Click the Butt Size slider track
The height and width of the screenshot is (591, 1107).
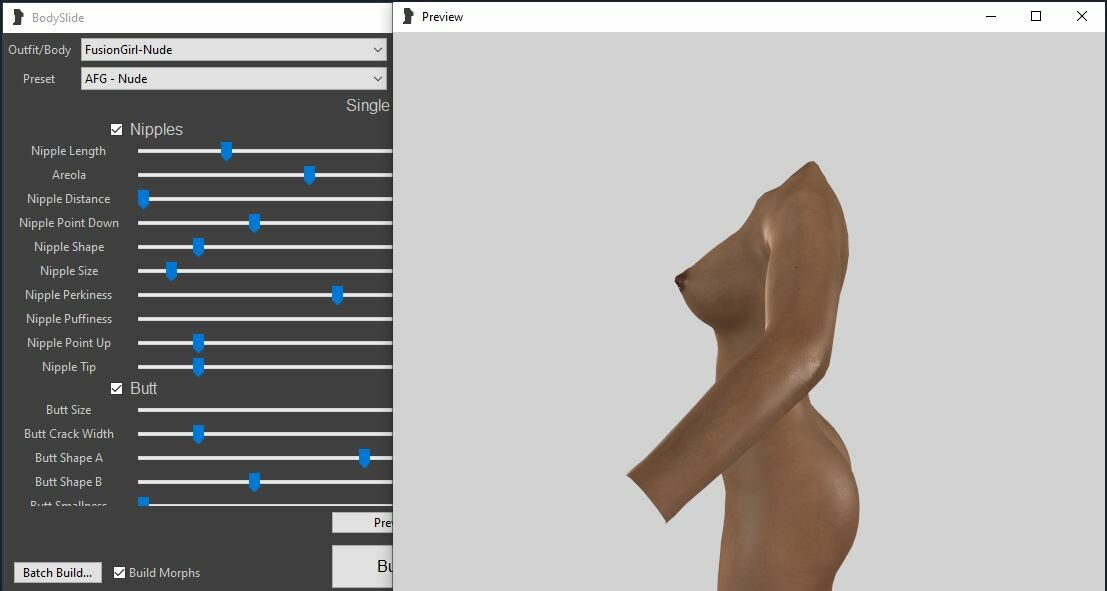(265, 410)
